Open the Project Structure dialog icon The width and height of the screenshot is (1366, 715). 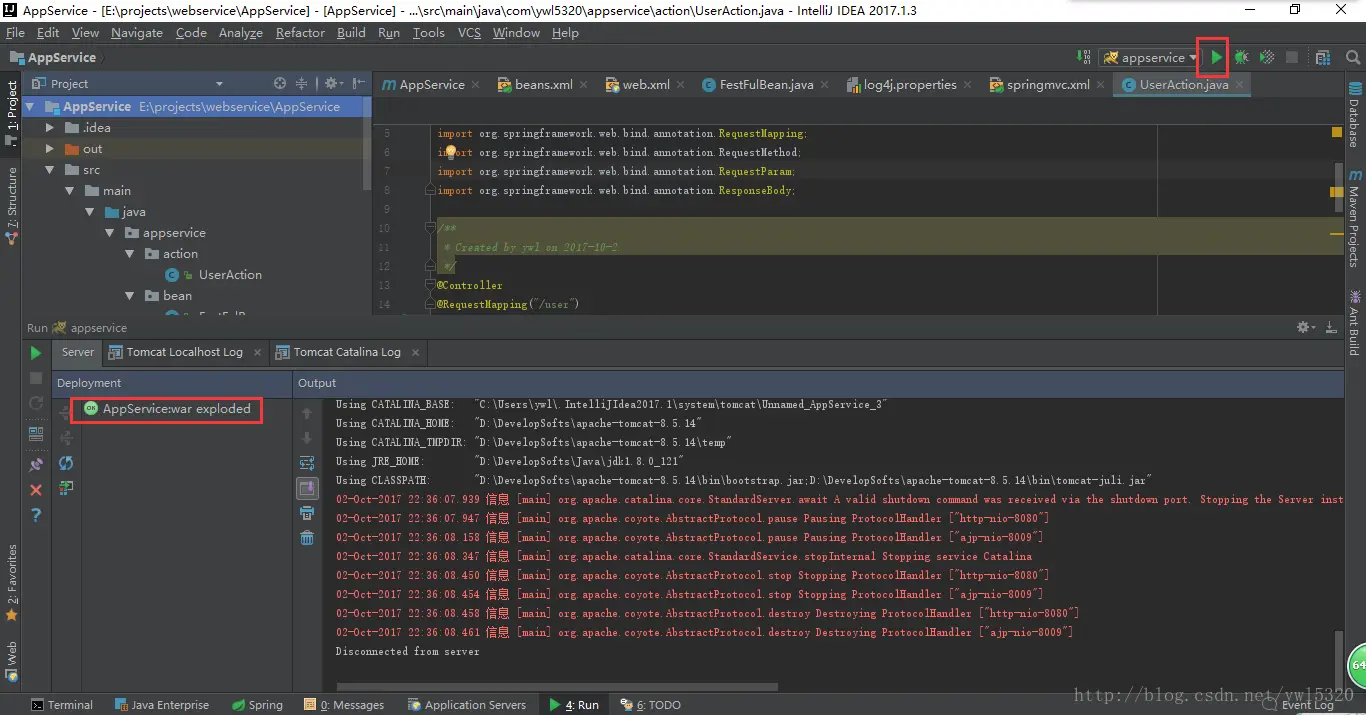click(1323, 58)
